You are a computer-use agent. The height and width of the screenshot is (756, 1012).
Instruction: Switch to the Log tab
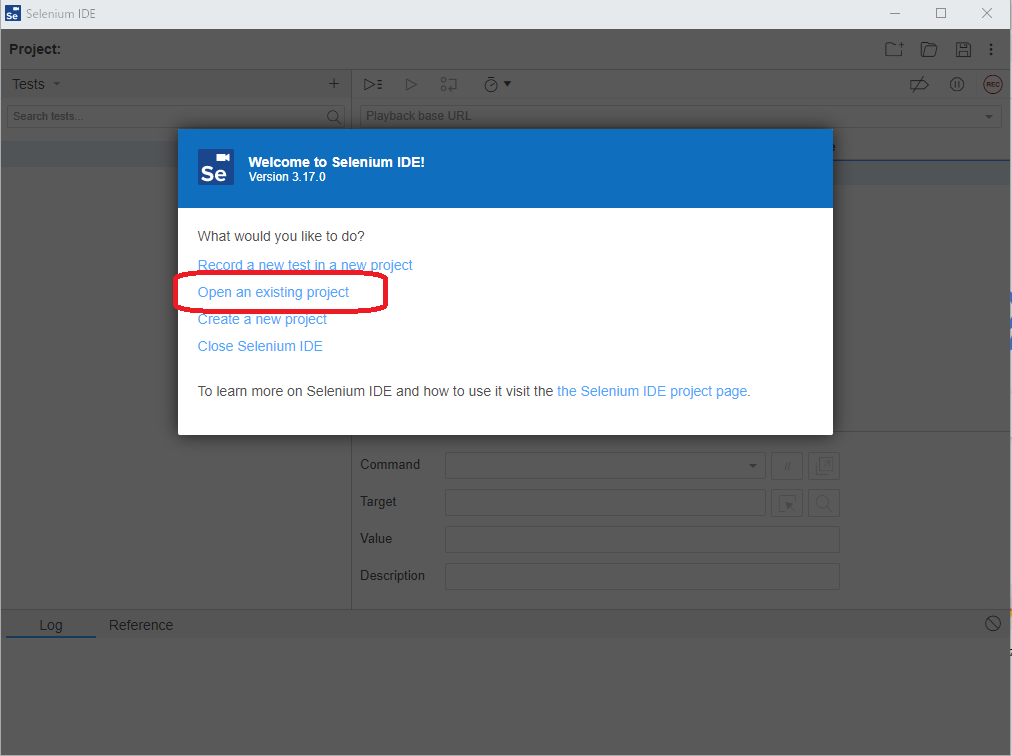pos(51,625)
